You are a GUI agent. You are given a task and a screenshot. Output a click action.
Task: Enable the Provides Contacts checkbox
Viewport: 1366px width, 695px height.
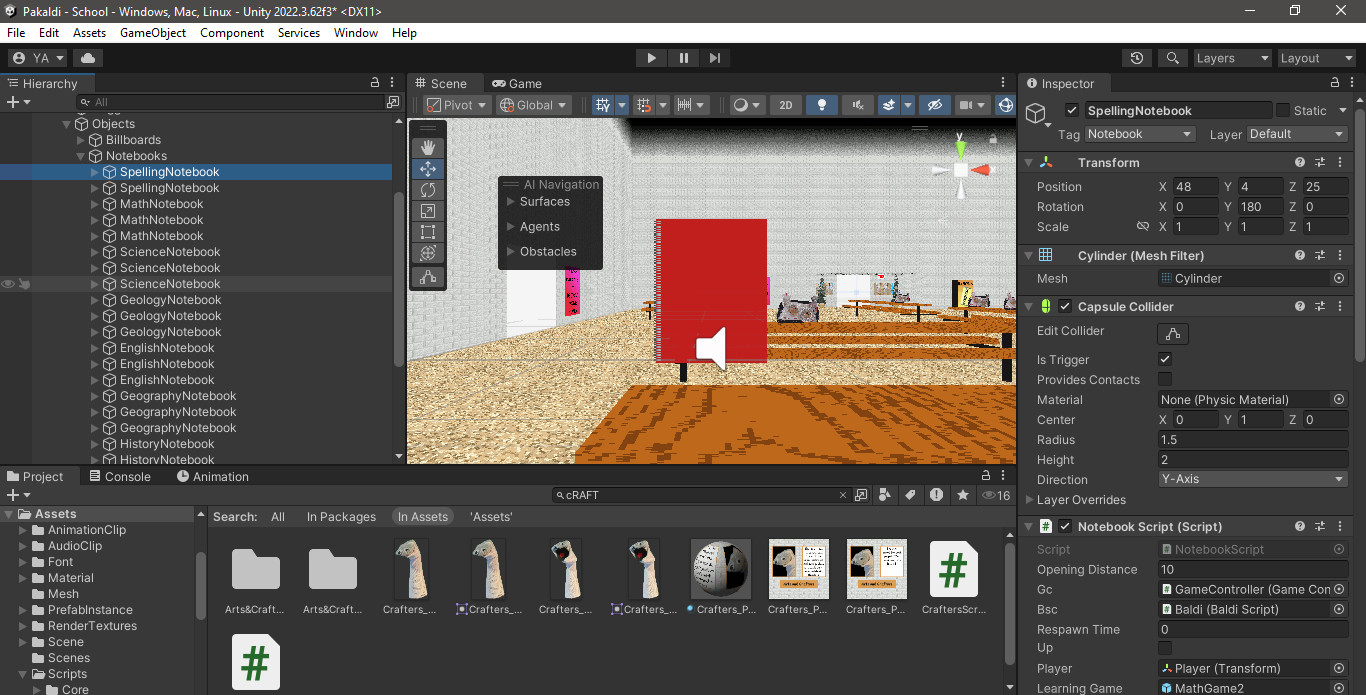[x=1165, y=379]
